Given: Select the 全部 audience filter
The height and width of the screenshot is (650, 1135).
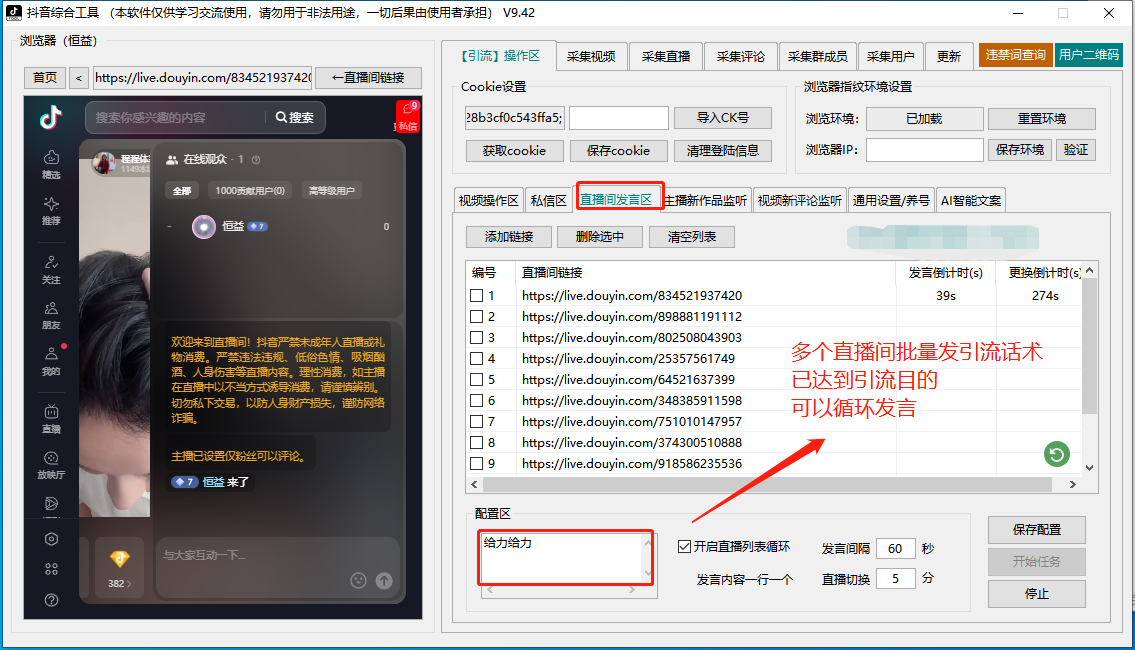Looking at the screenshot, I should tap(182, 189).
